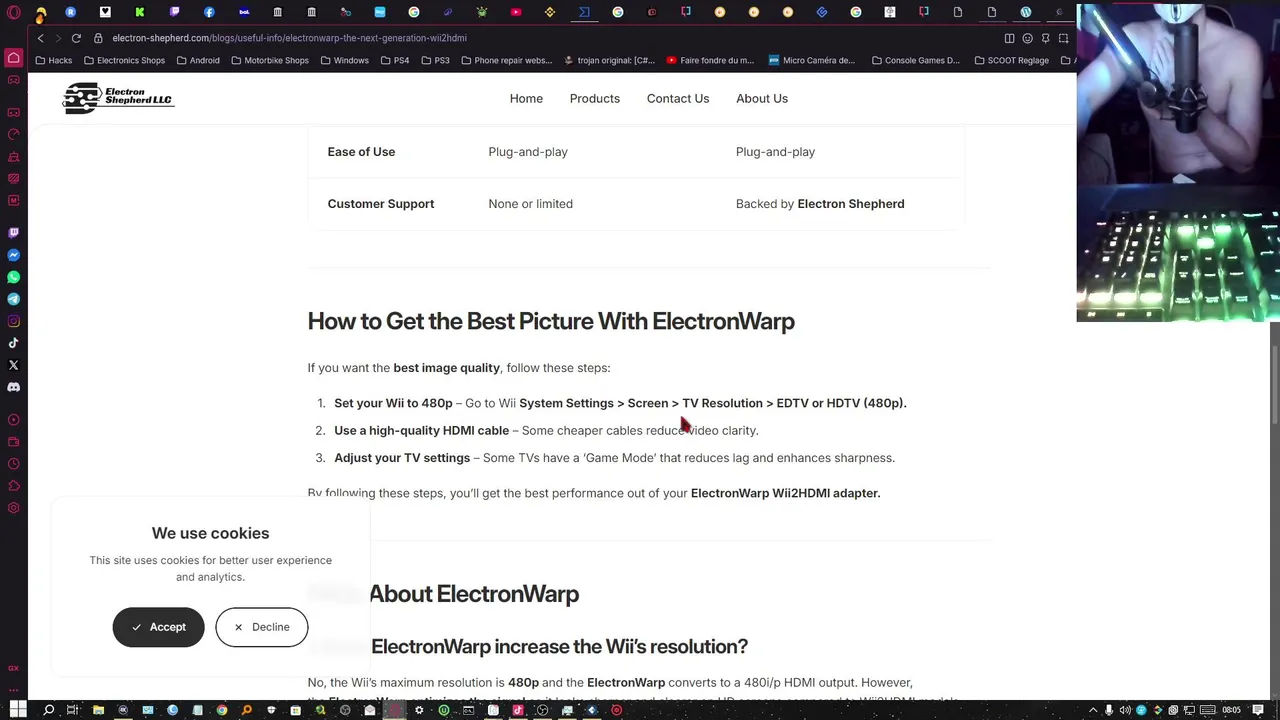This screenshot has width=1280, height=720.
Task: Open the Electronics Shops bookmarks folder
Action: pyautogui.click(x=124, y=60)
